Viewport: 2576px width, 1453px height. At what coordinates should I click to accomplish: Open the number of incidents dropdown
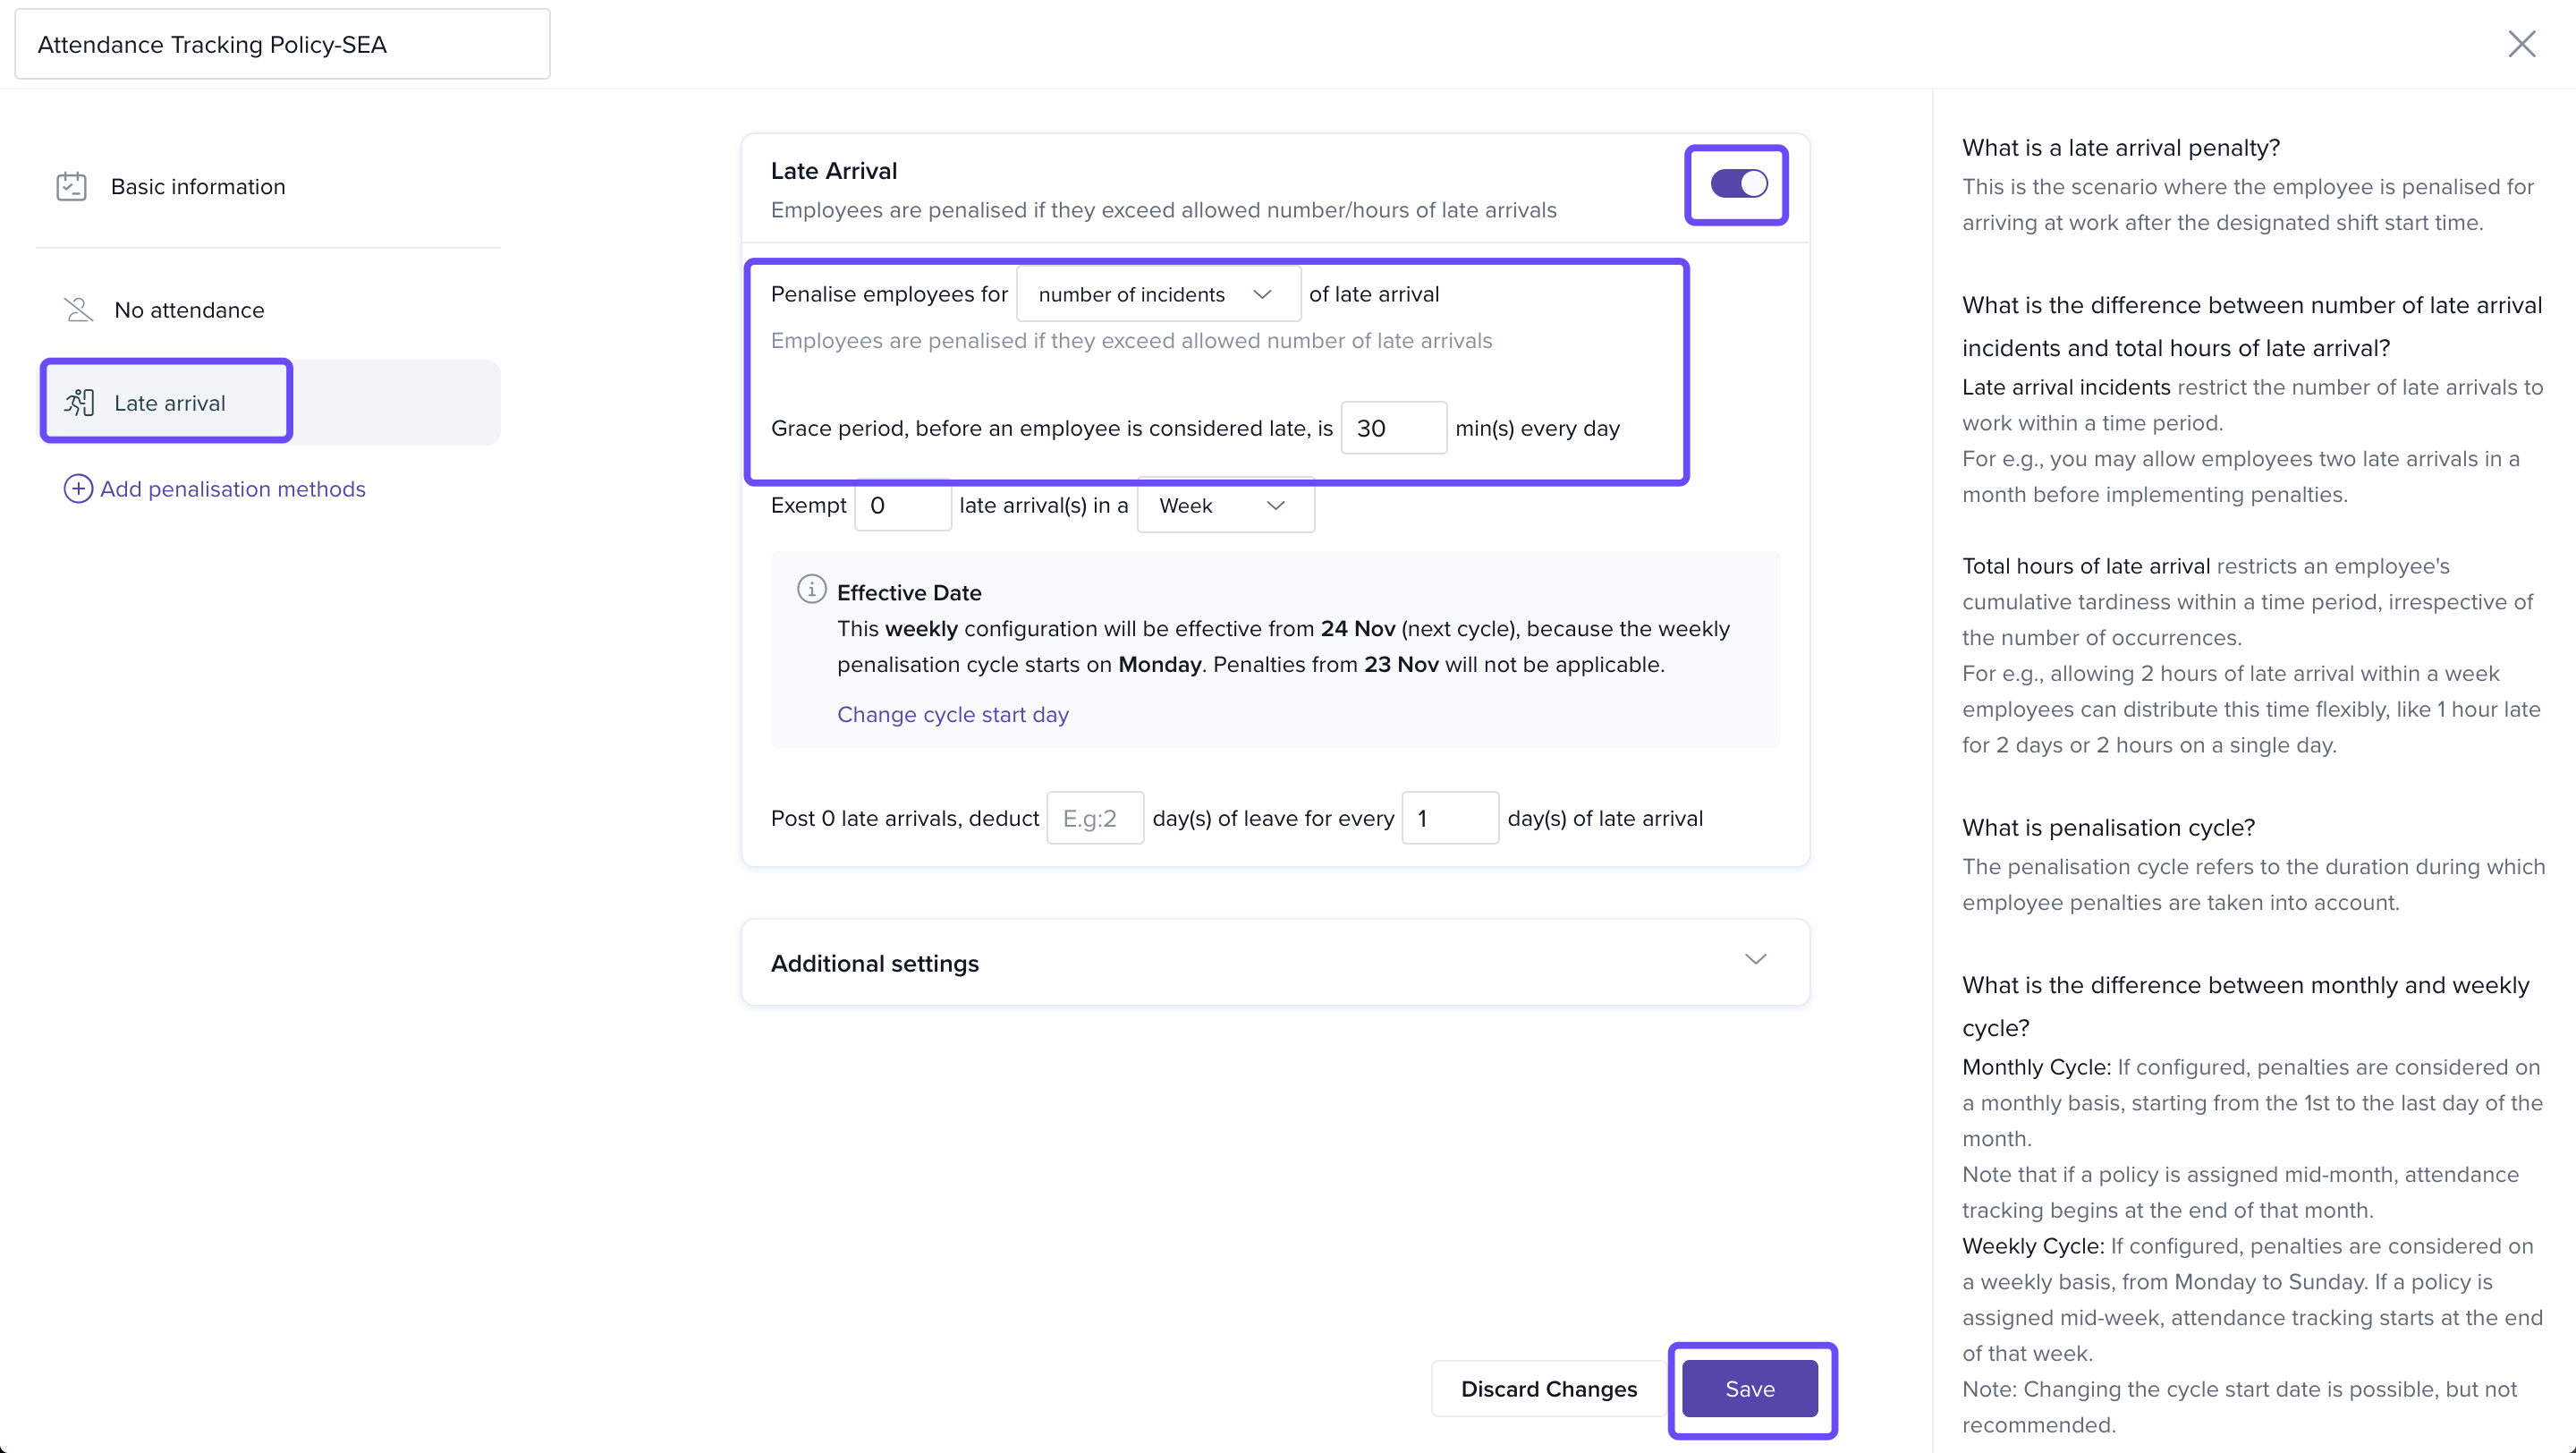[1157, 295]
